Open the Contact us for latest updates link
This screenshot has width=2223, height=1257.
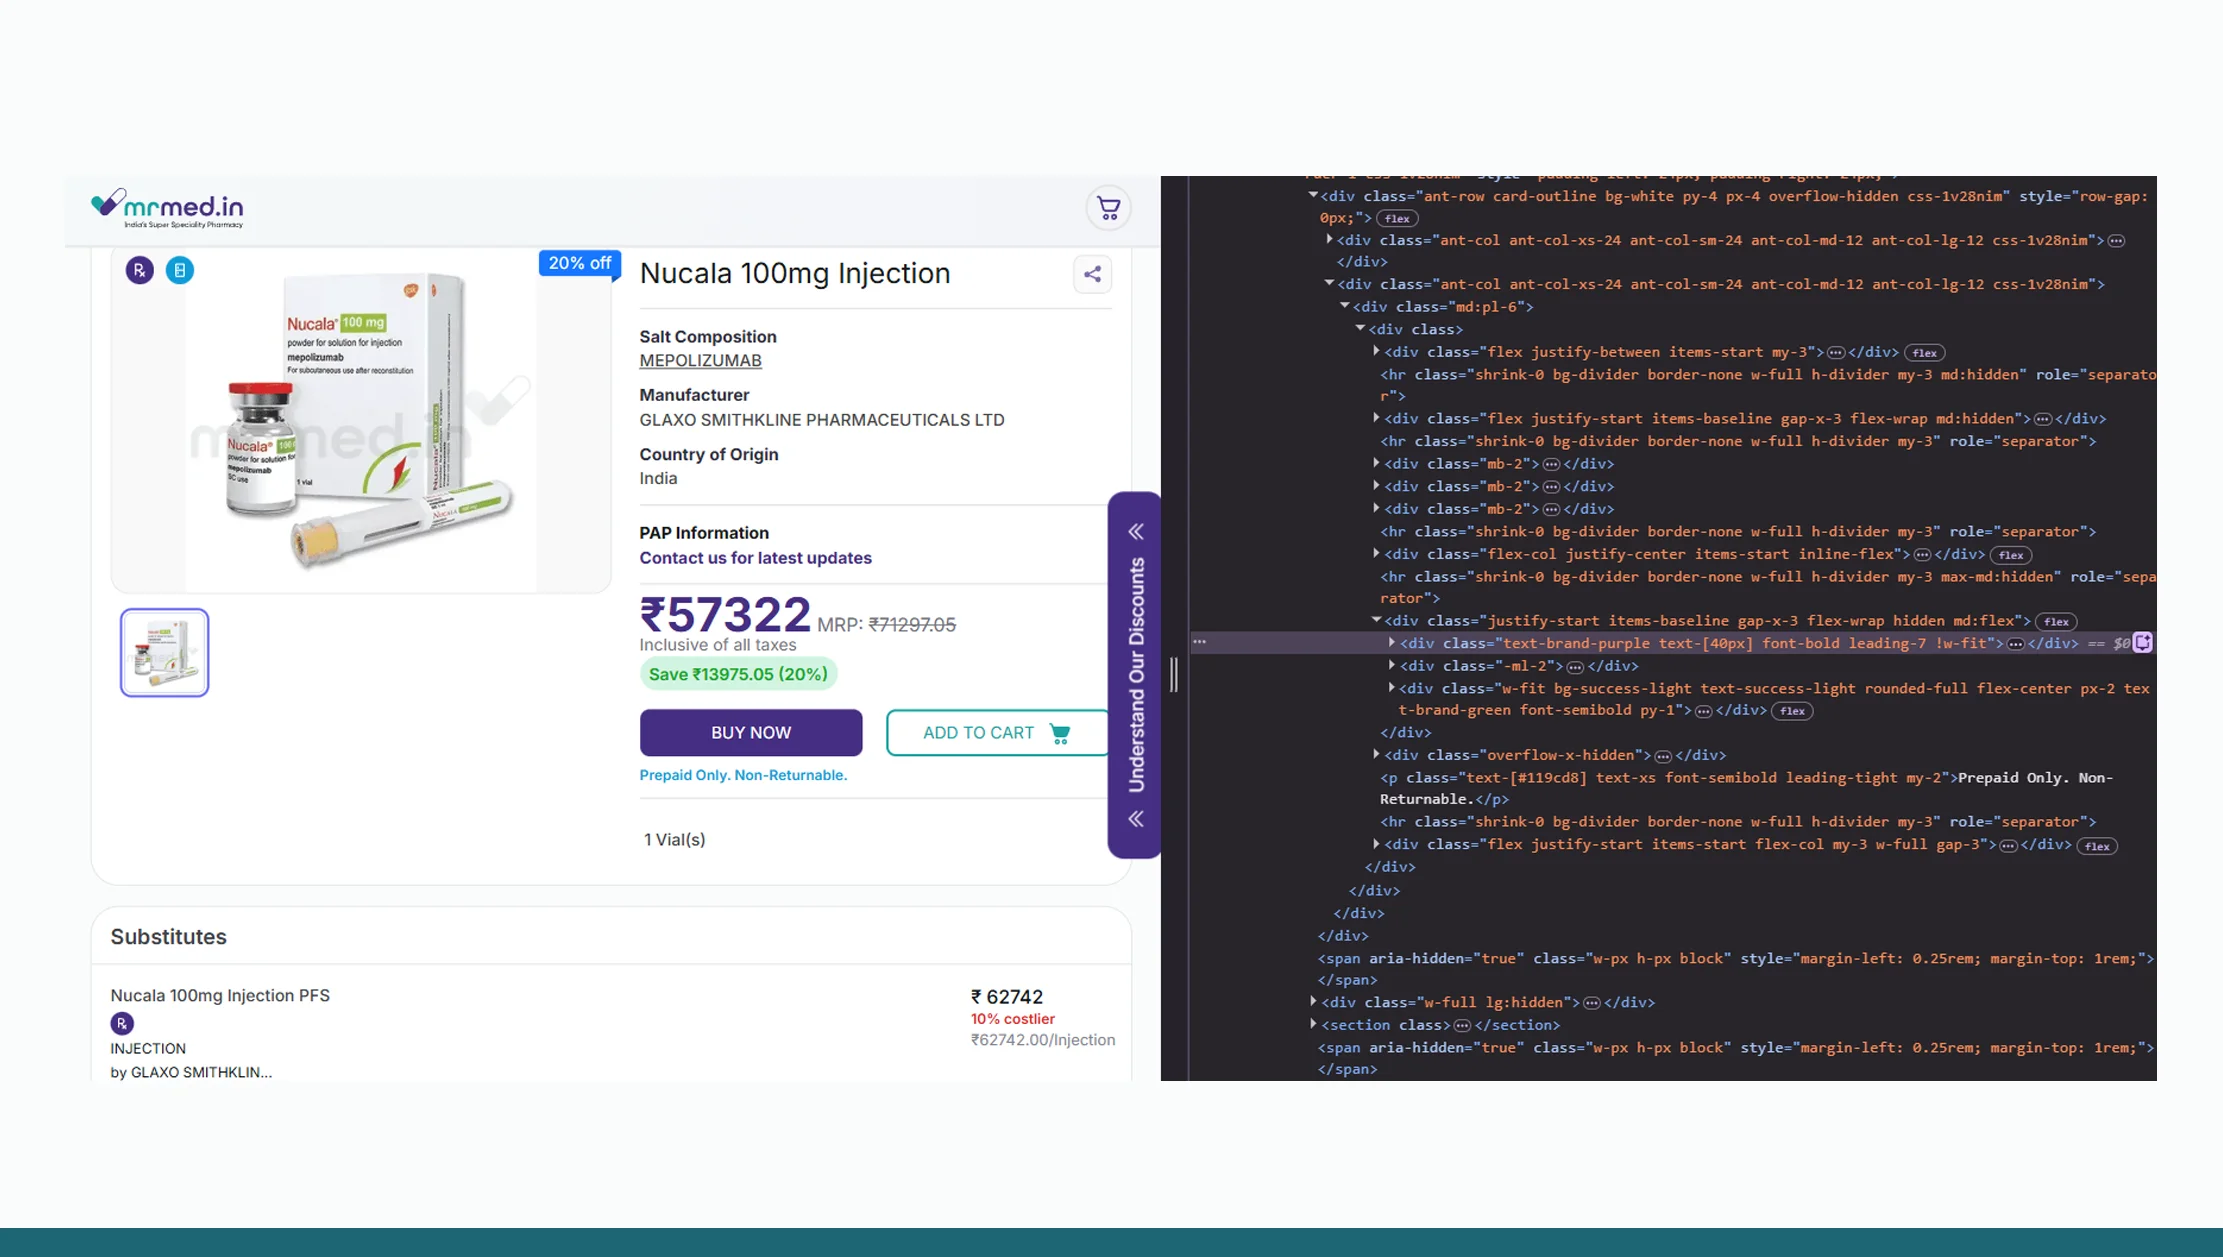pyautogui.click(x=755, y=558)
